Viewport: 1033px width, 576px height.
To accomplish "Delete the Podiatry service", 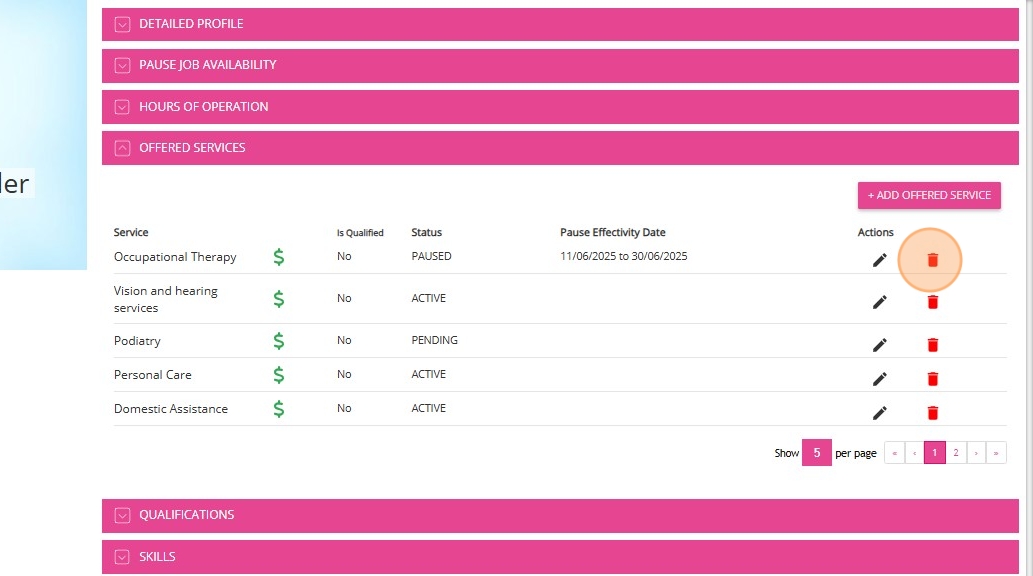I will 932,345.
